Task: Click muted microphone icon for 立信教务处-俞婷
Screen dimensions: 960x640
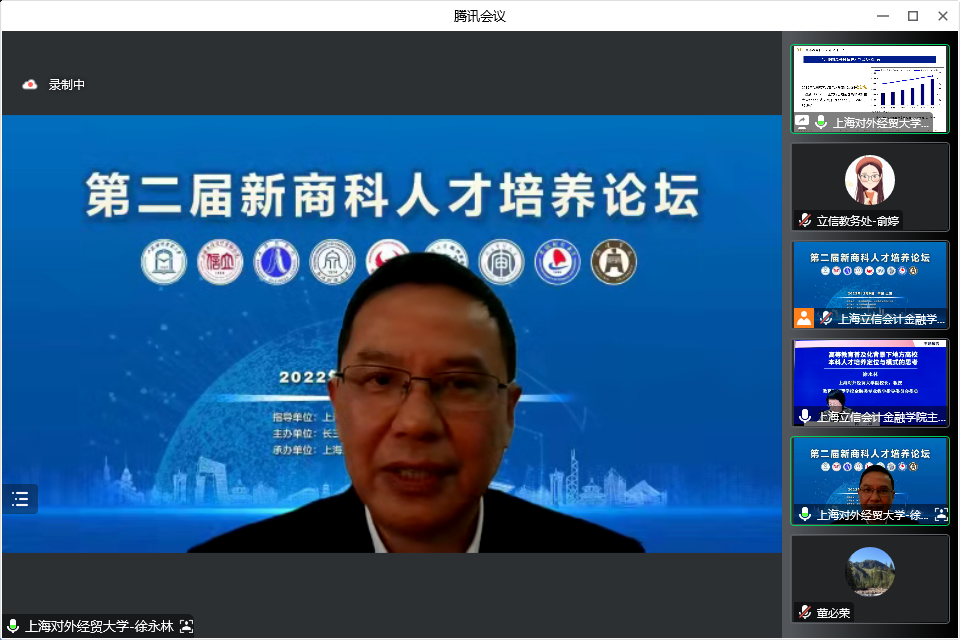Action: 804,220
